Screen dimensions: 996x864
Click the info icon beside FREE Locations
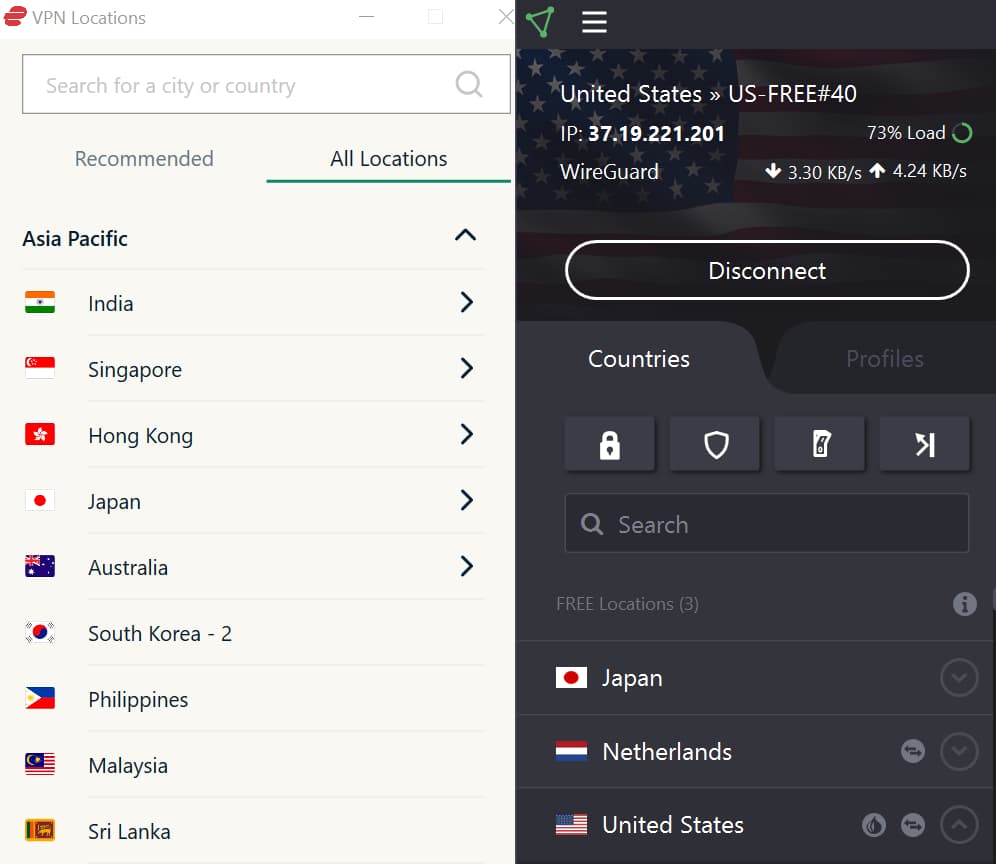(964, 604)
